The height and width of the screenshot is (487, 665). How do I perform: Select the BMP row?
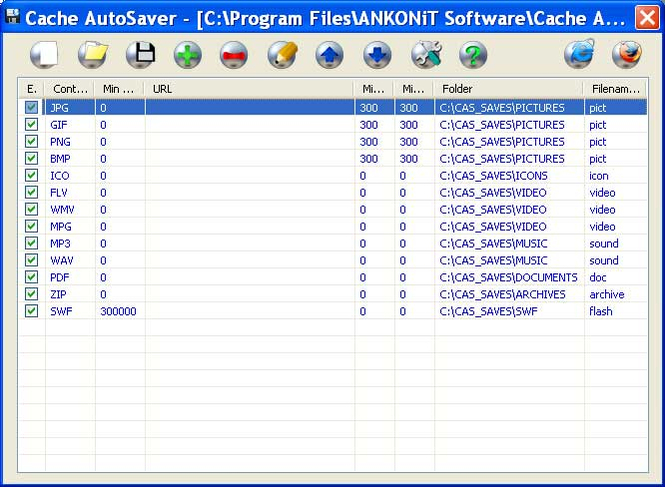coord(333,159)
